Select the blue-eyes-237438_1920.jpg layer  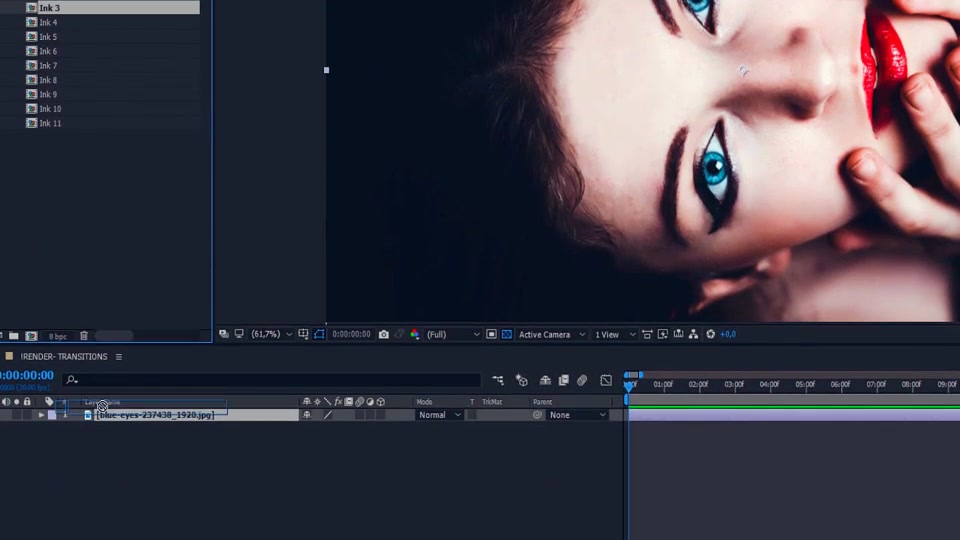coord(156,415)
